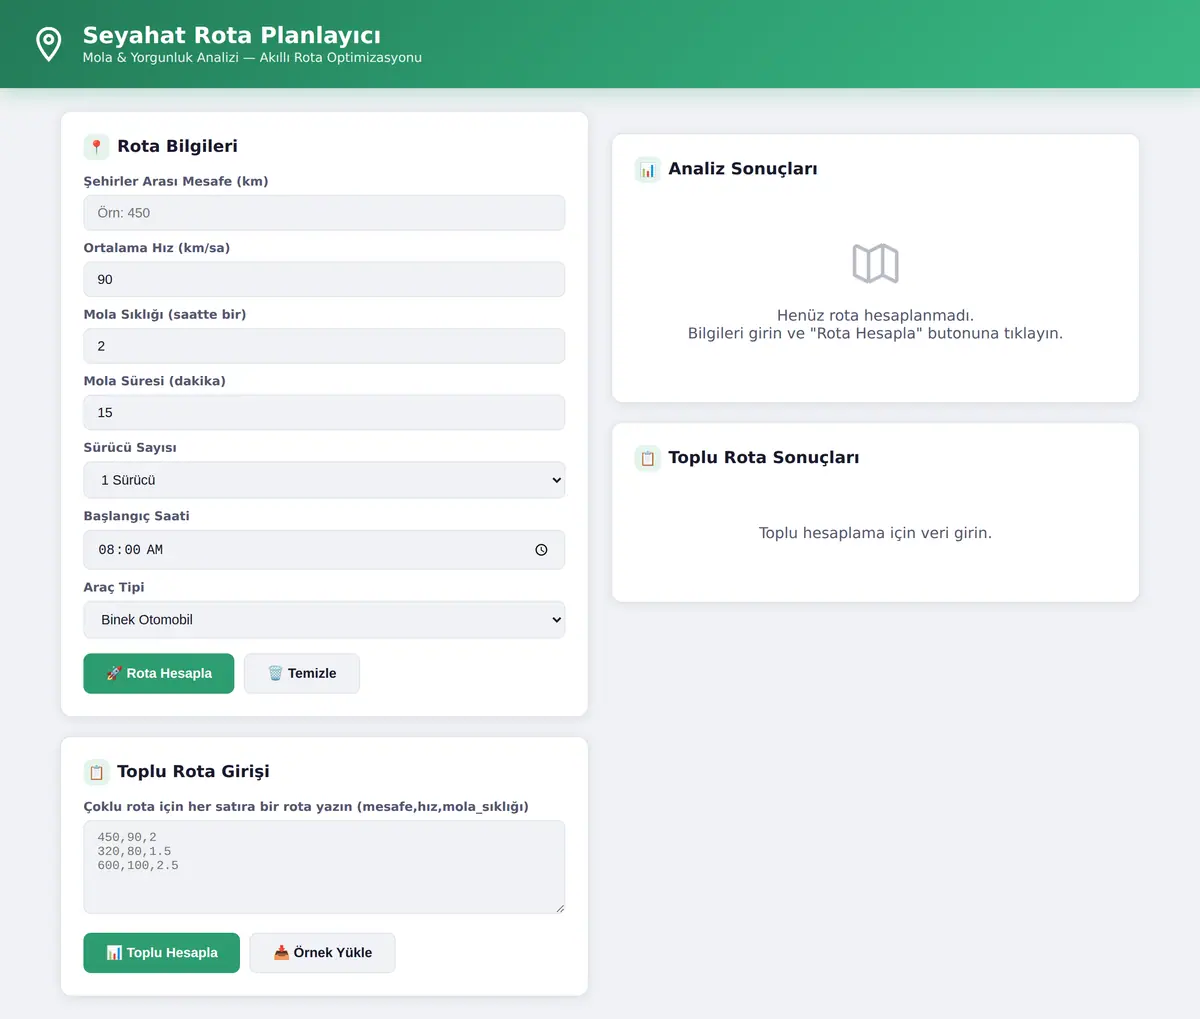Click 'Toplu hesaplama için veri girin.' text
Viewport: 1200px width, 1019px height.
pos(875,533)
